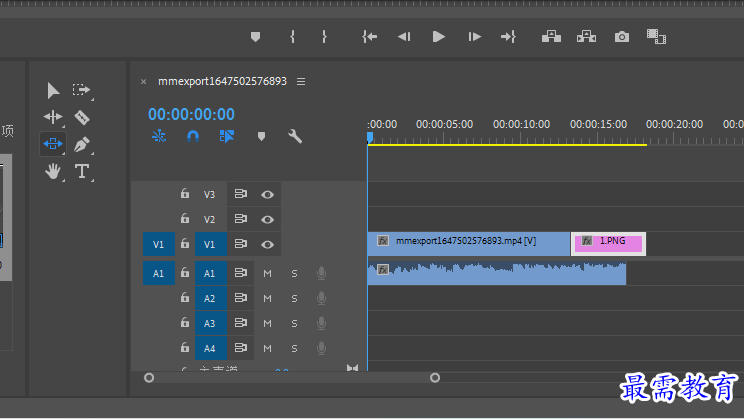The image size is (744, 419).
Task: Toggle Snap magnet in timeline
Action: click(193, 137)
